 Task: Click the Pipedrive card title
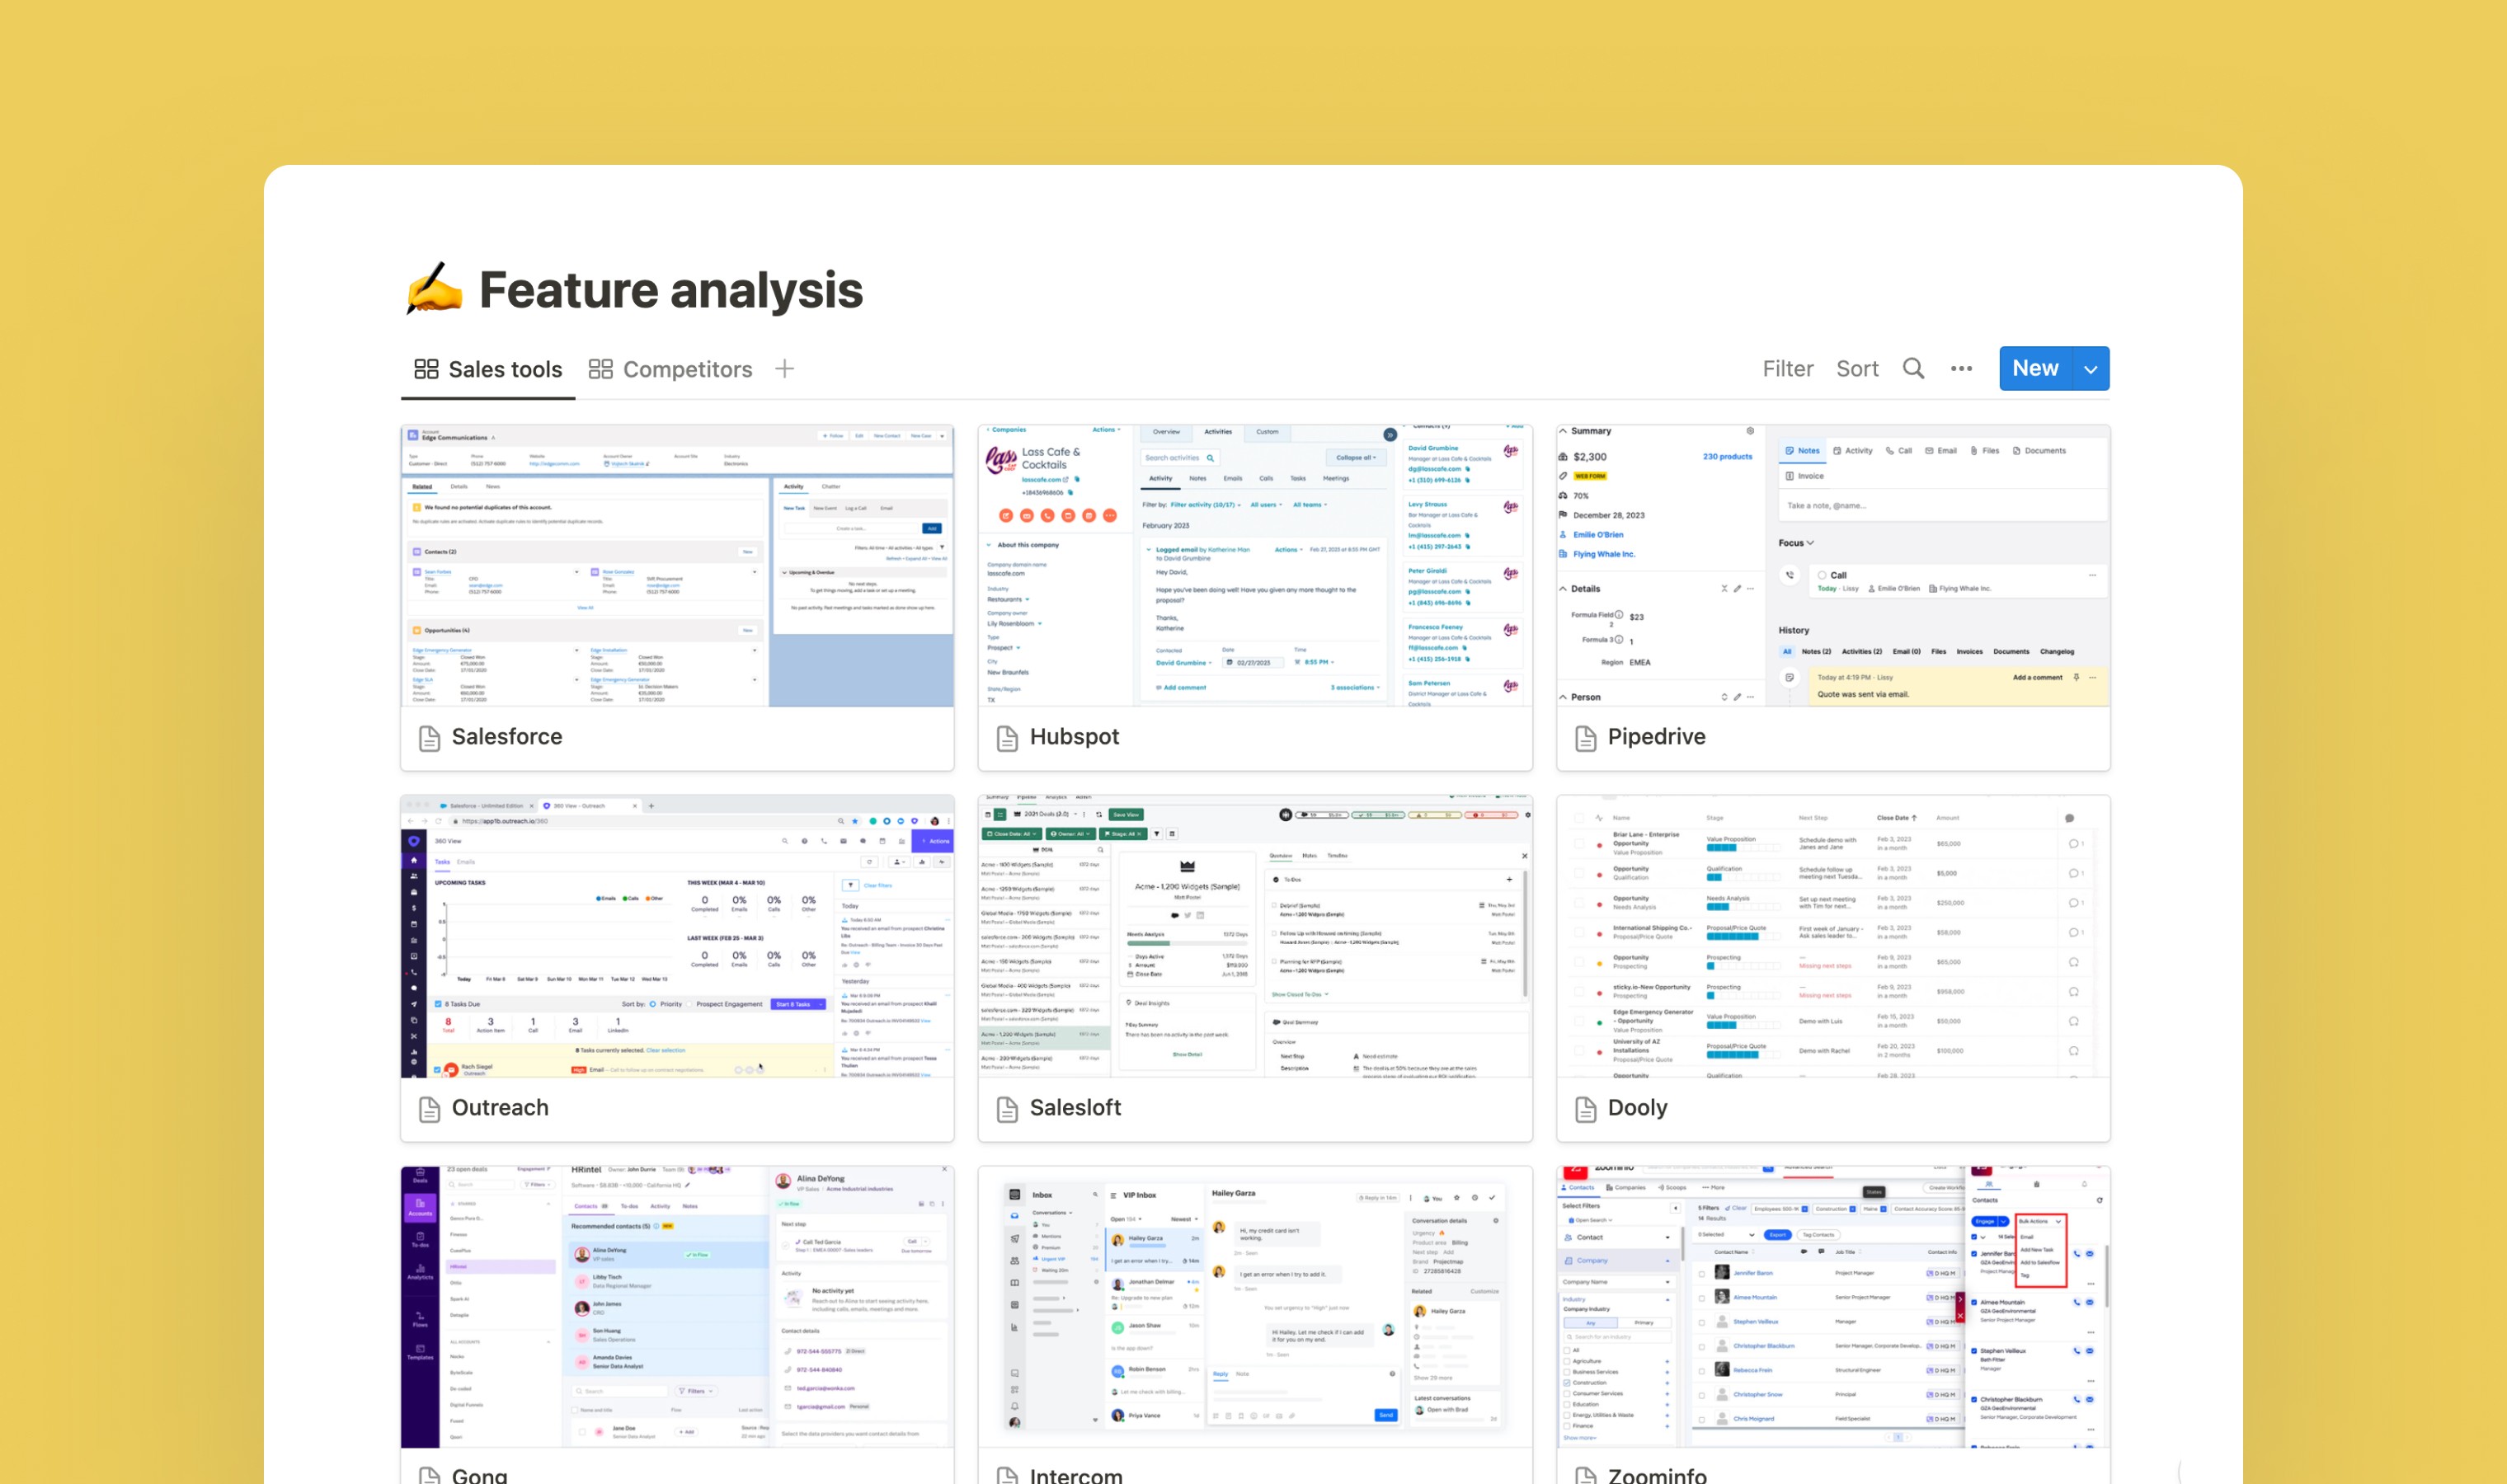pos(1657,737)
